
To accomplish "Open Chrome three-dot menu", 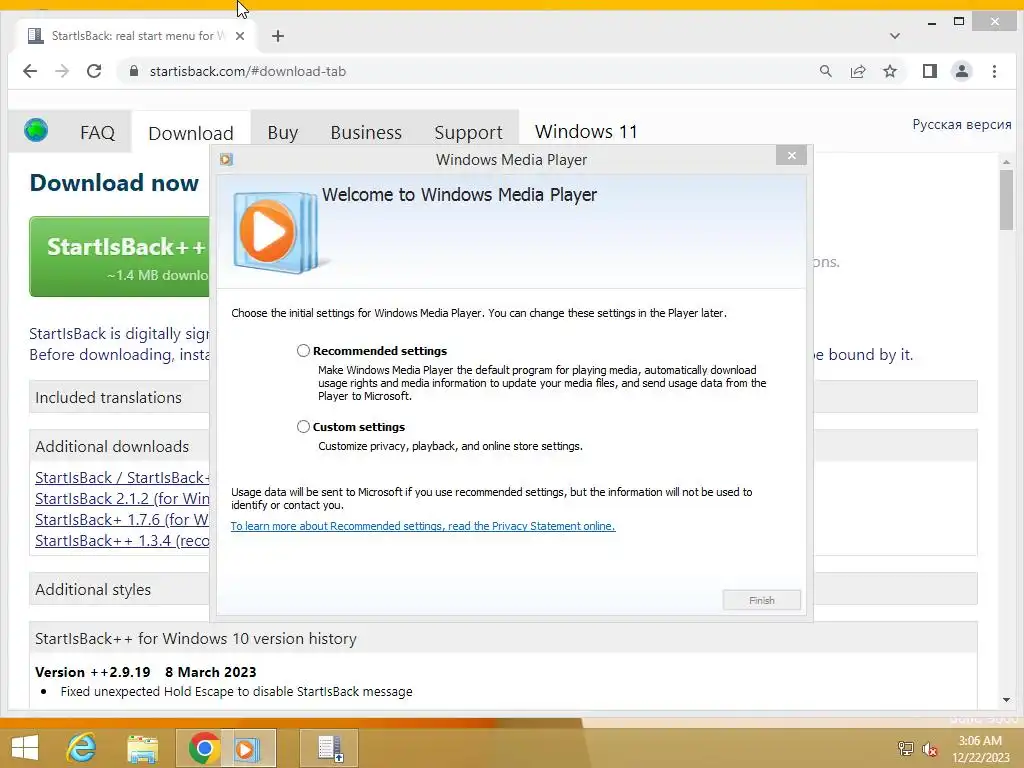I will pos(994,71).
